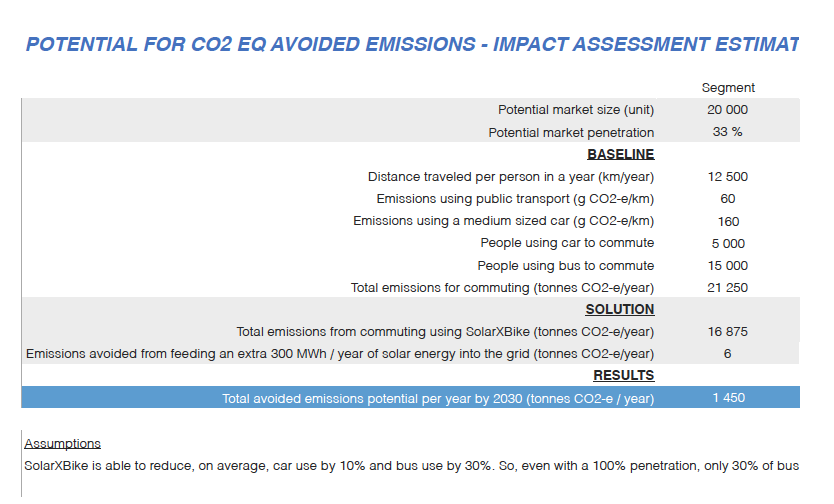Select the total commuting emissions value 21 250
Screen dimensions: 834x504
tap(727, 288)
